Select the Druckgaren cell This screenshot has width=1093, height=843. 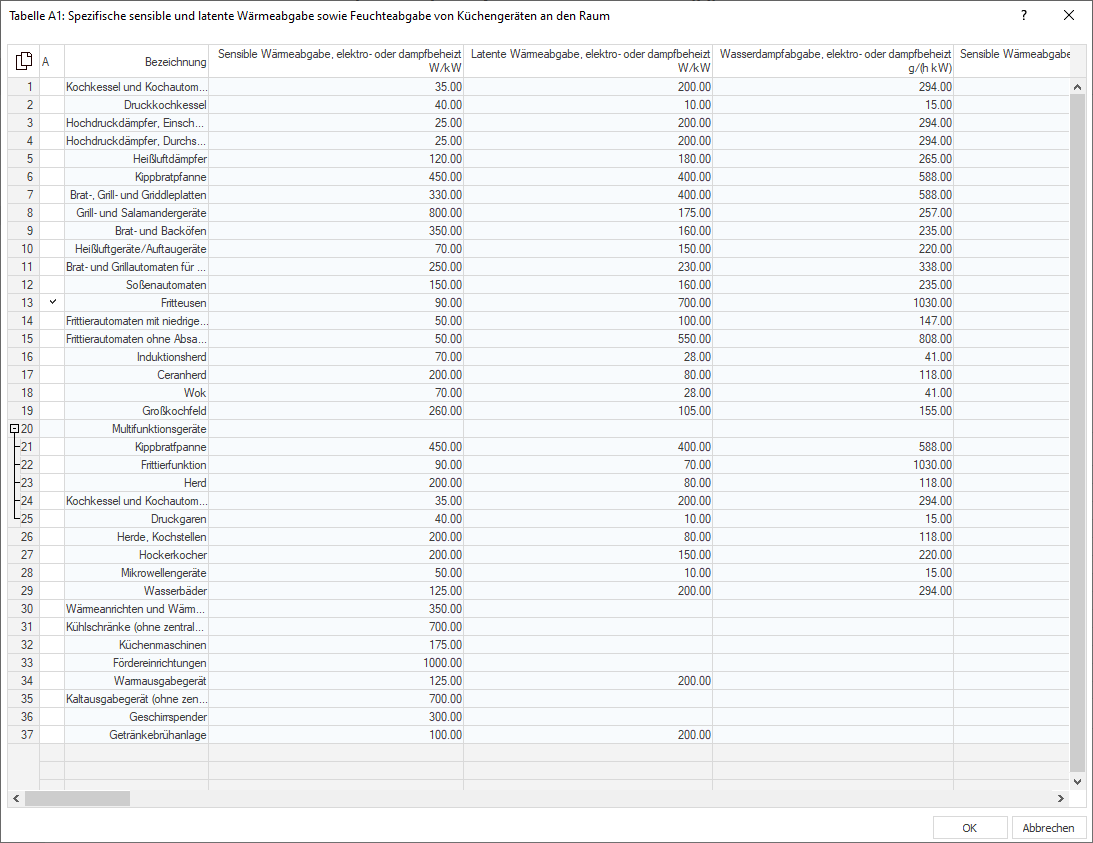pos(137,519)
